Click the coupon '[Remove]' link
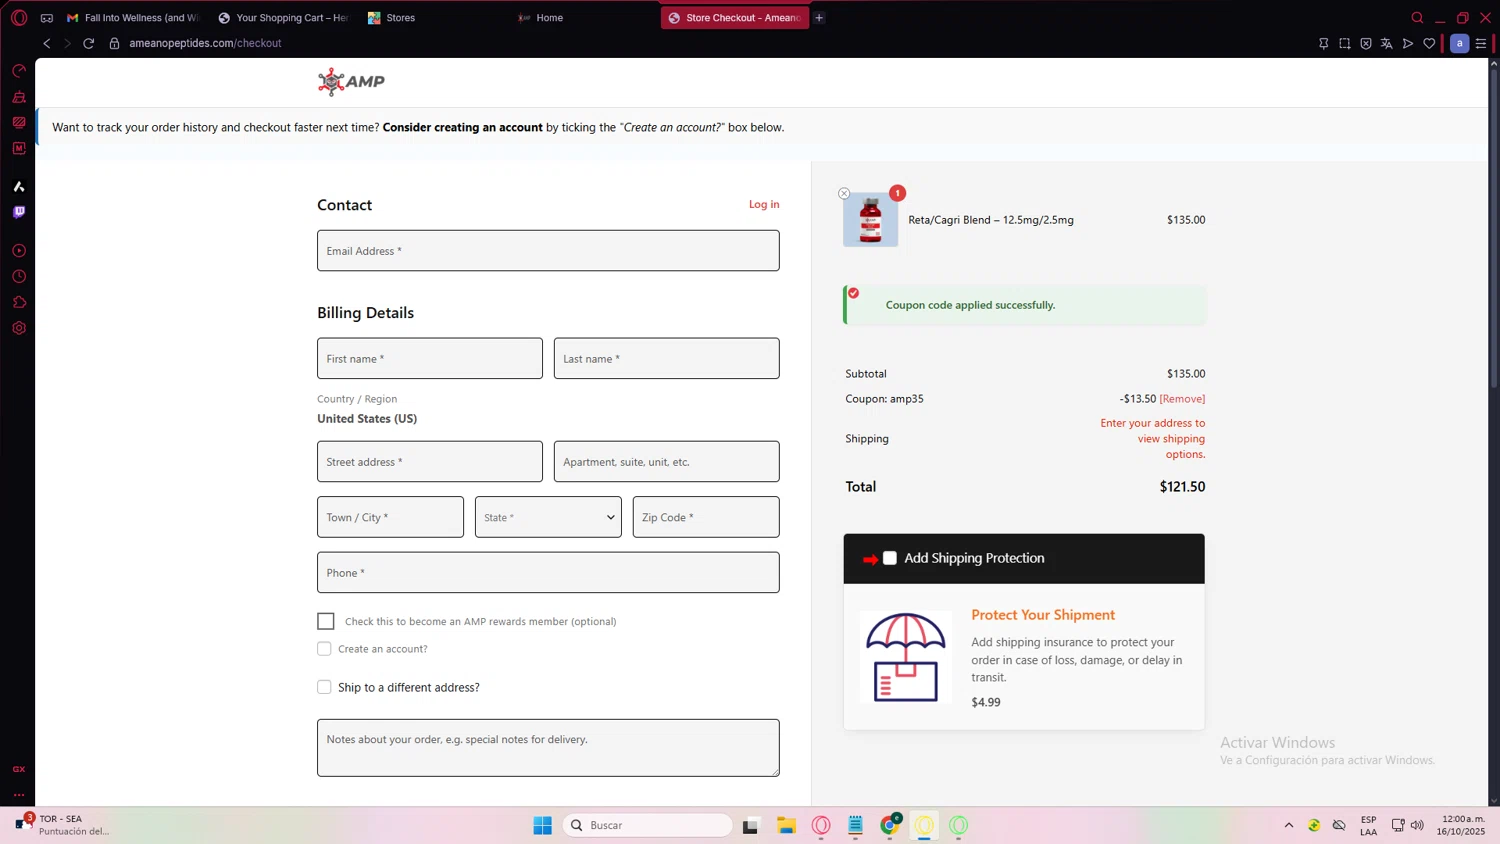Viewport: 1500px width, 844px height. 1182,399
